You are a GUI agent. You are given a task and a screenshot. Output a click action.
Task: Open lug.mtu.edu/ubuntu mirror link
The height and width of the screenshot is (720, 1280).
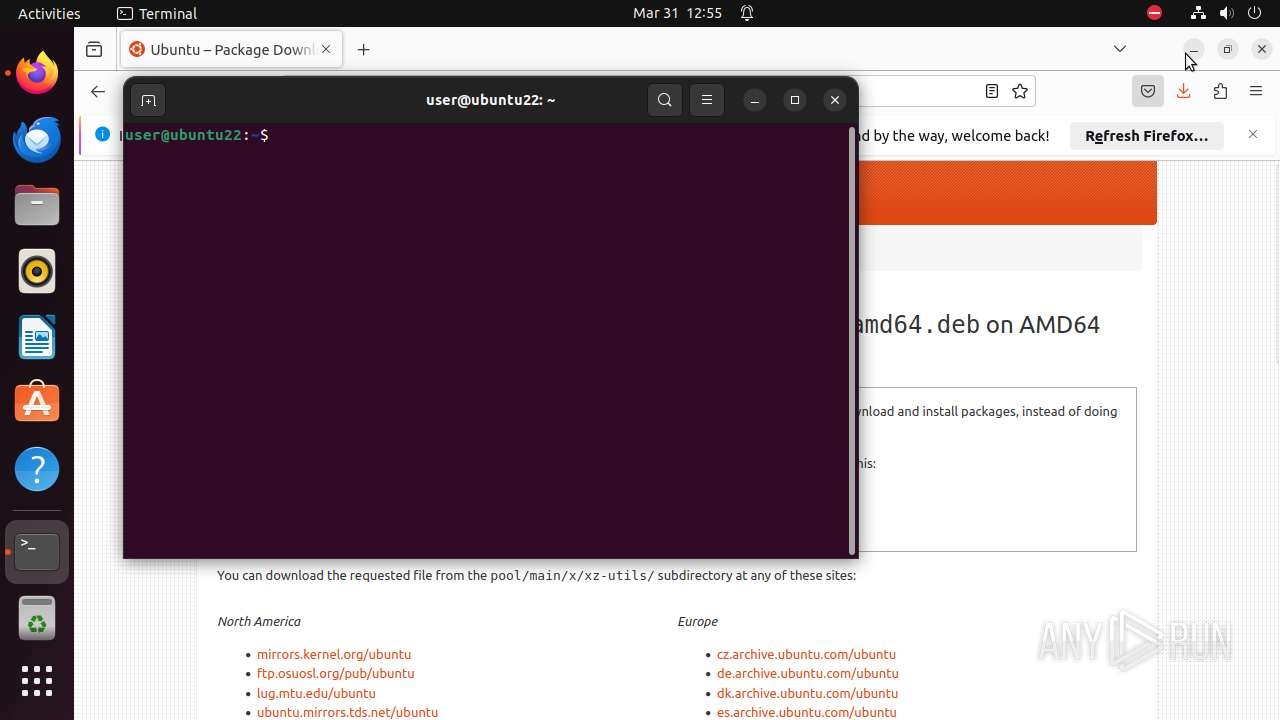(316, 693)
